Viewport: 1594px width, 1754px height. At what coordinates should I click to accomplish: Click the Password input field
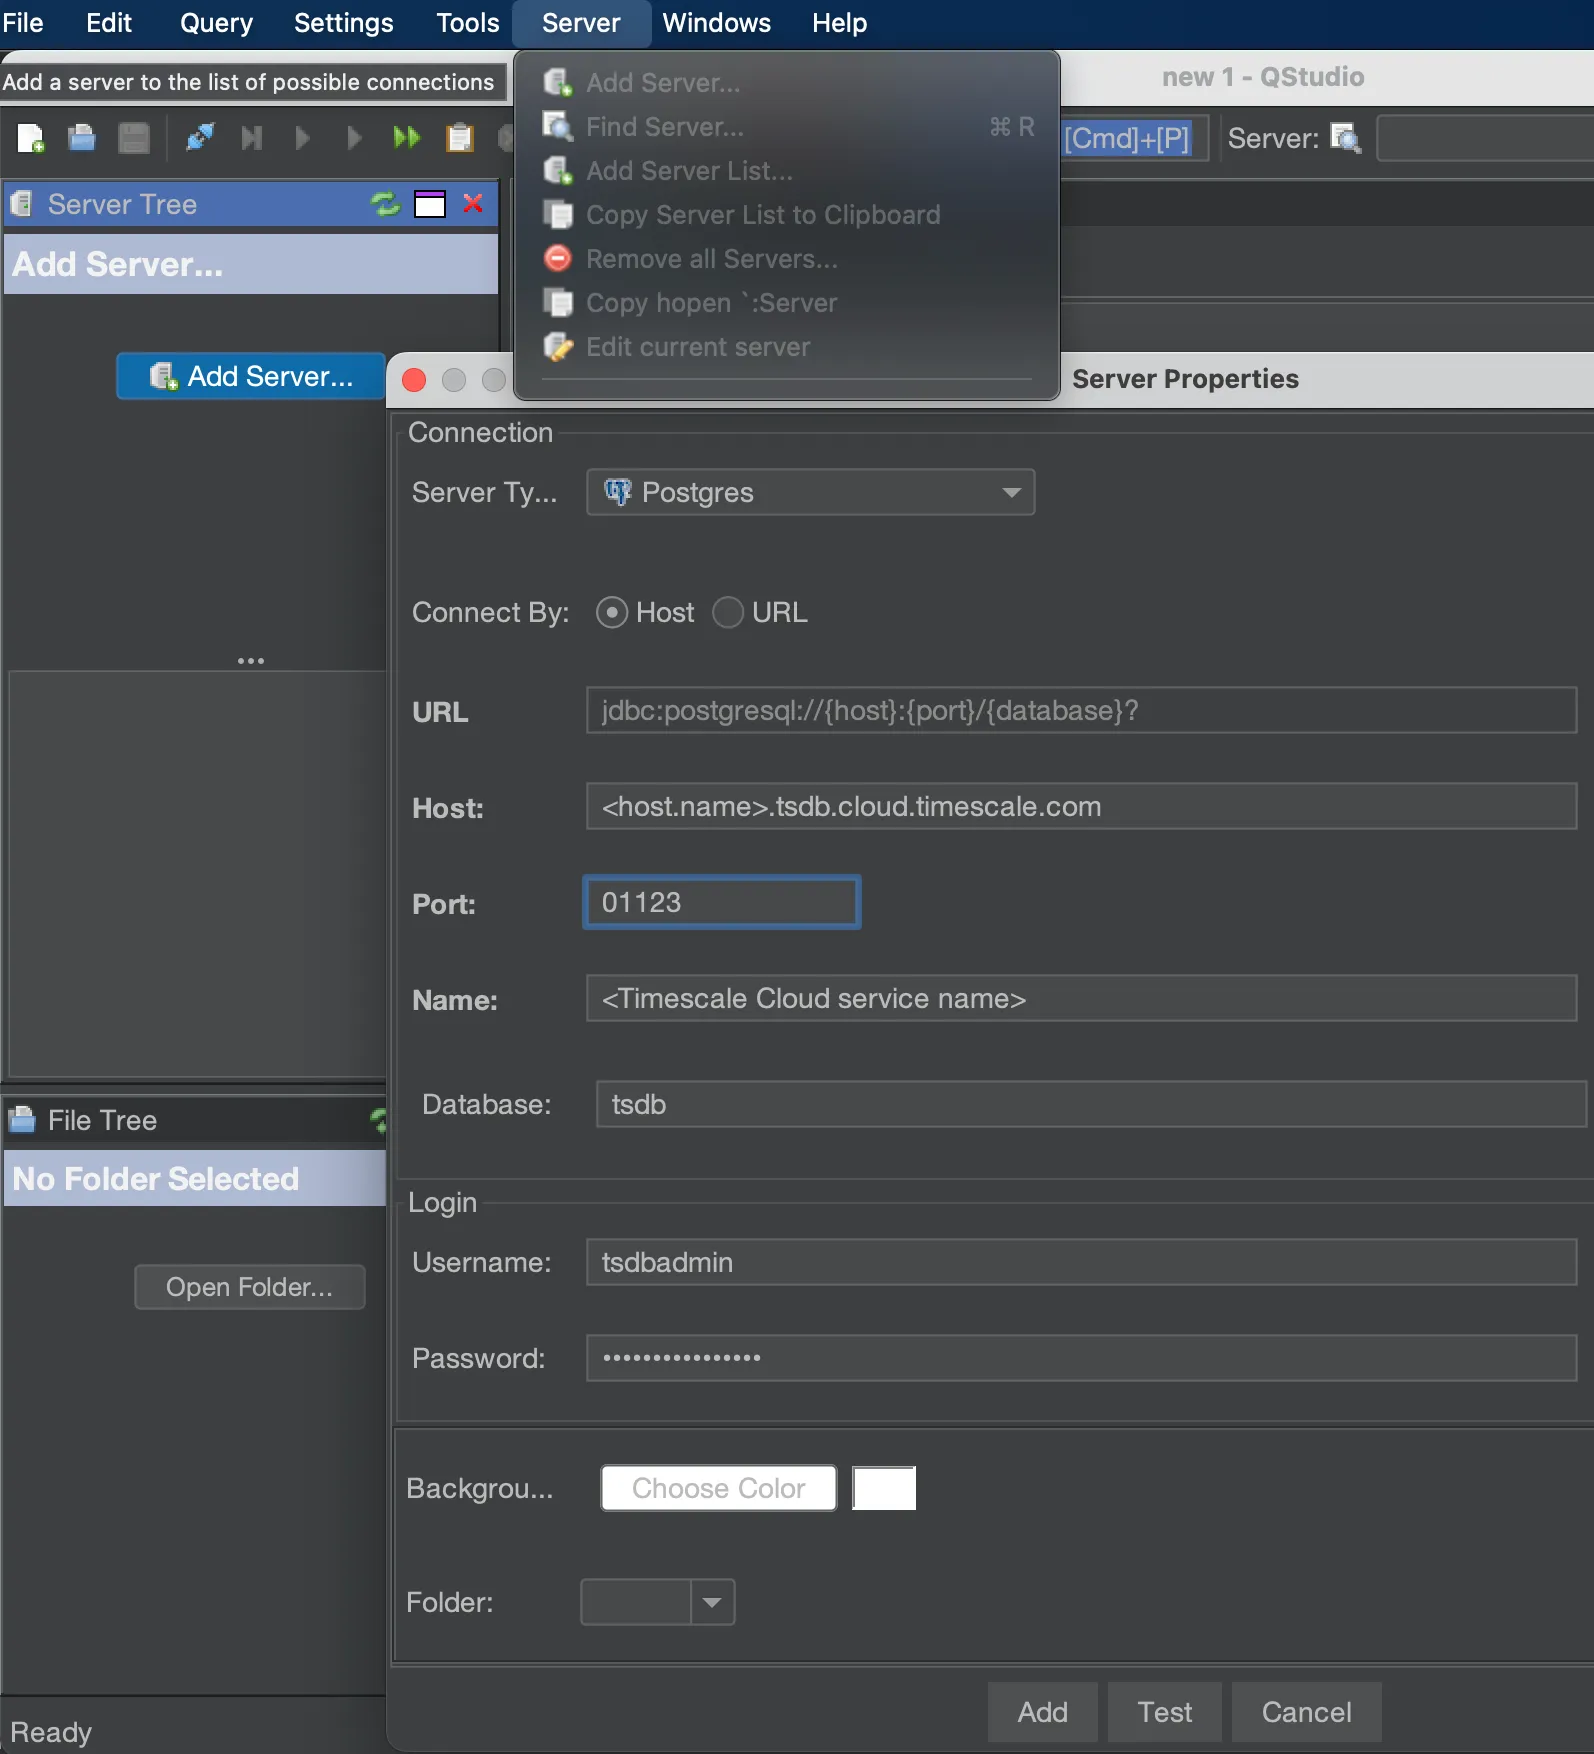click(x=1082, y=1358)
